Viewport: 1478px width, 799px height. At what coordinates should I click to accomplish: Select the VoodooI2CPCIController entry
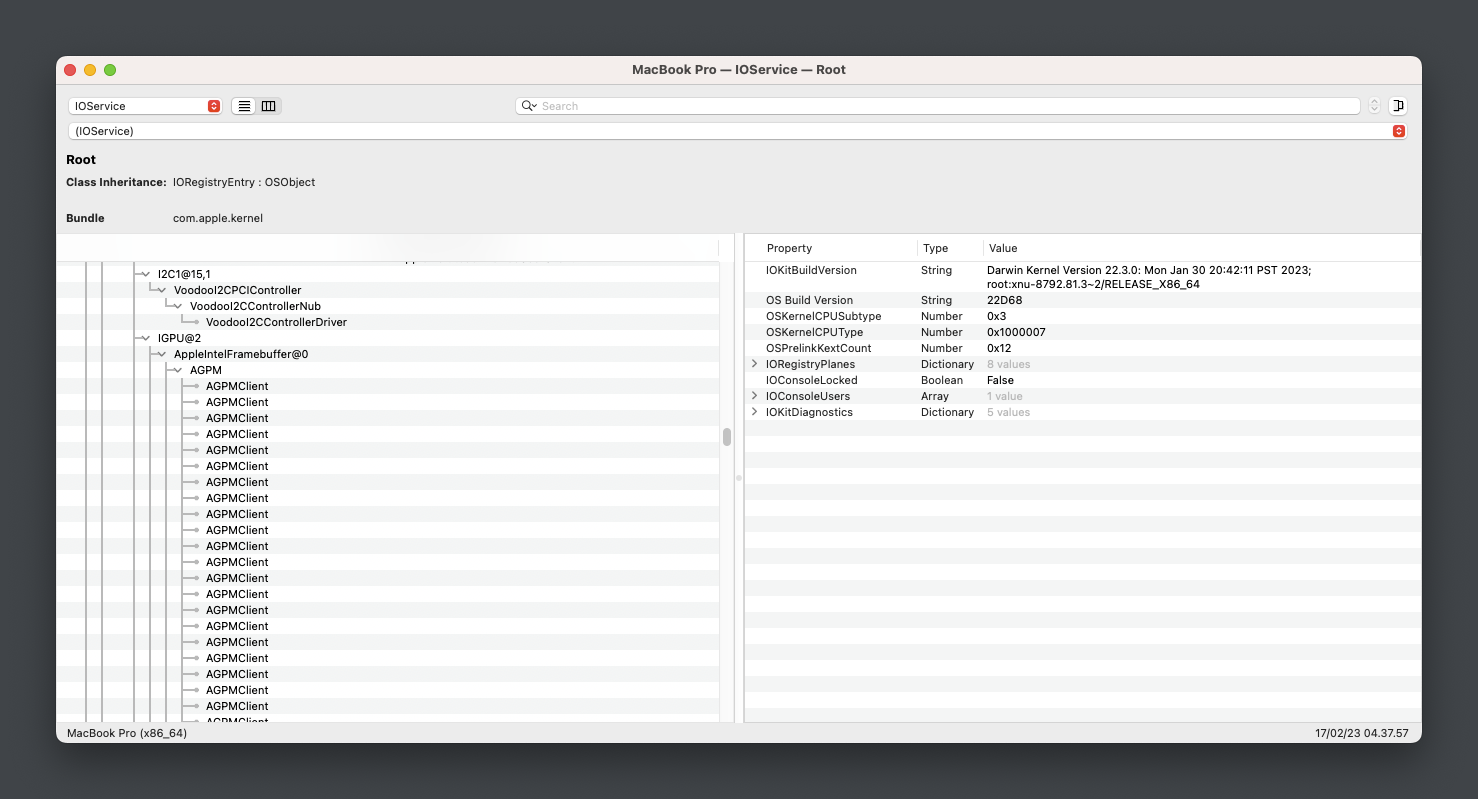(237, 290)
